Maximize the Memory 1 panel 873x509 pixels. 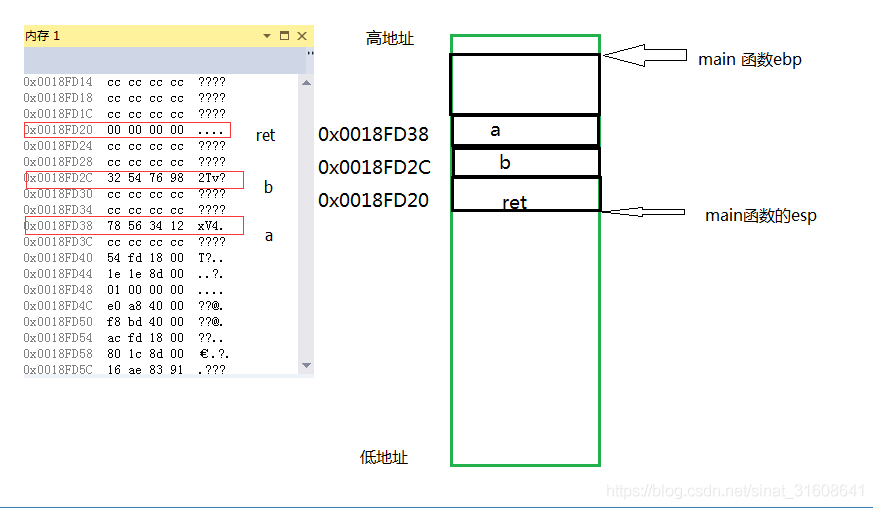285,36
